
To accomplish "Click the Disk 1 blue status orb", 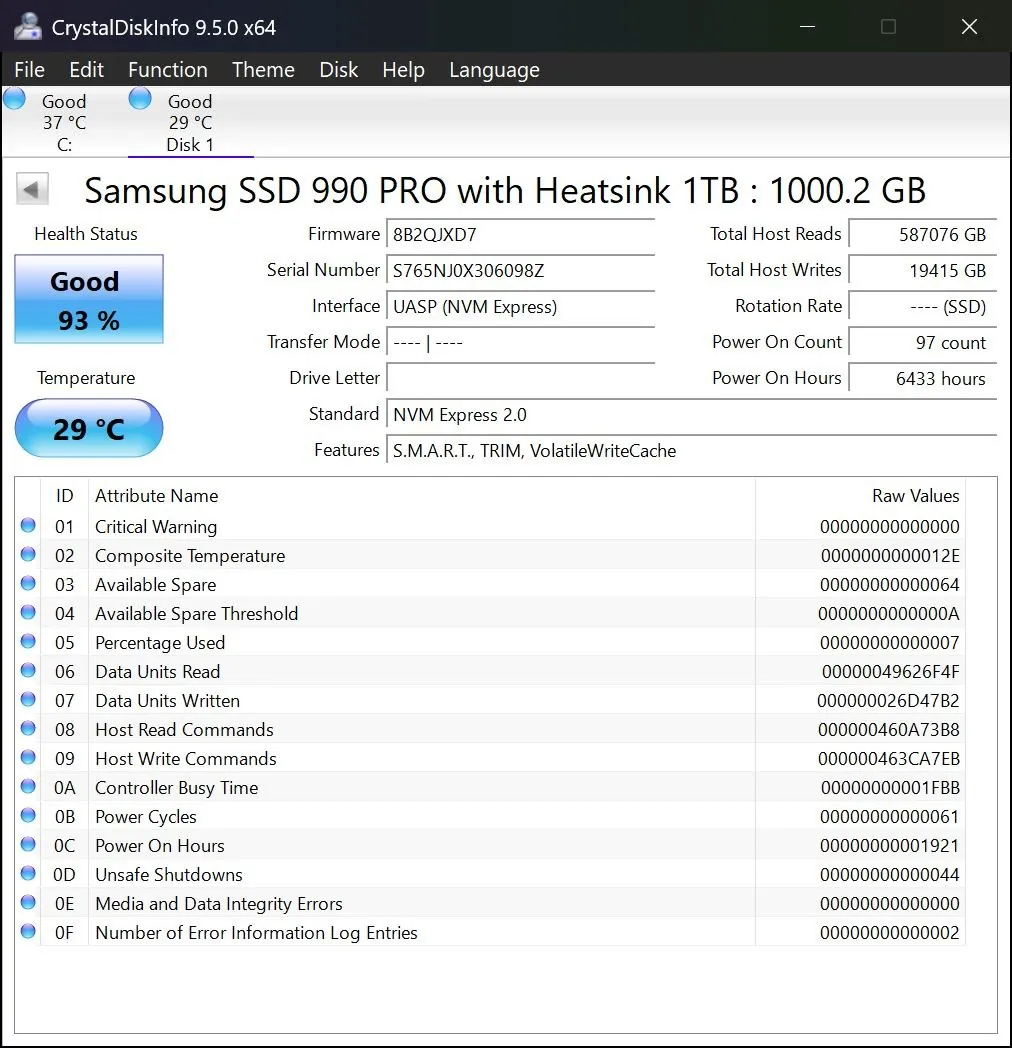I will click(140, 99).
